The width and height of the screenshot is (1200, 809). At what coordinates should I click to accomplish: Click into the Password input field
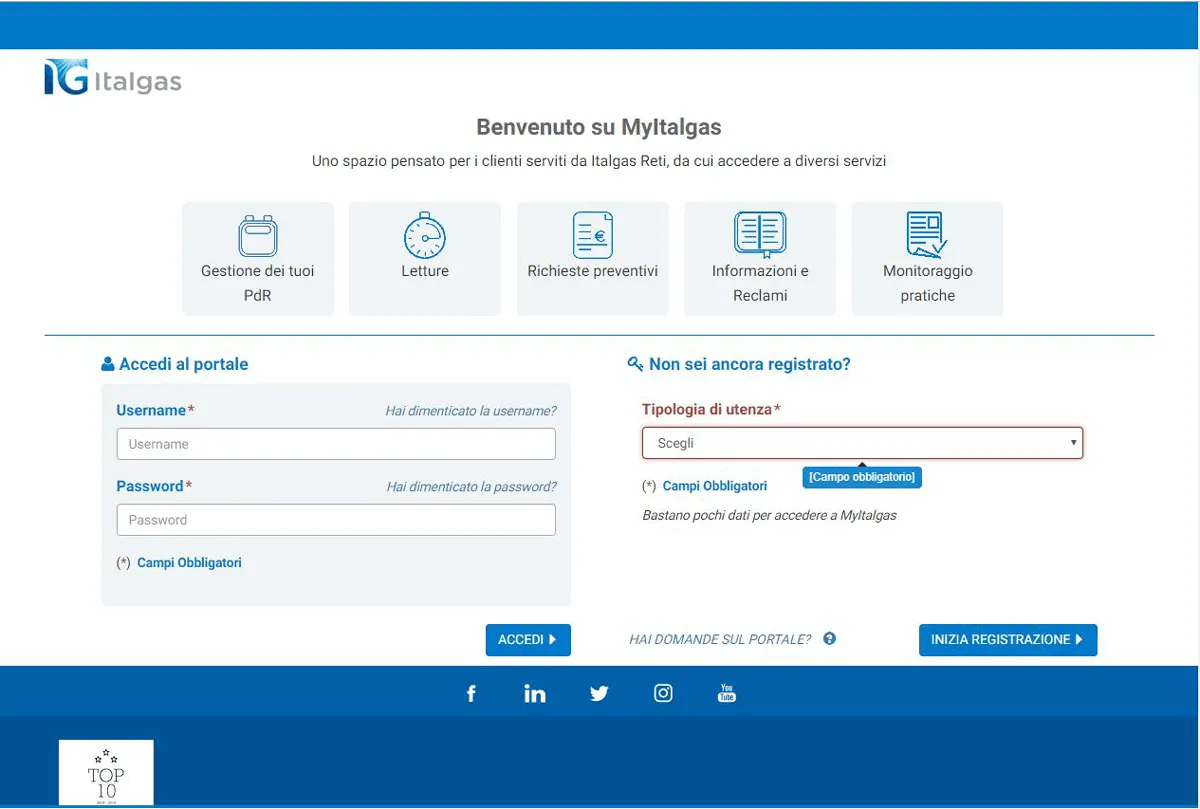[x=336, y=520]
